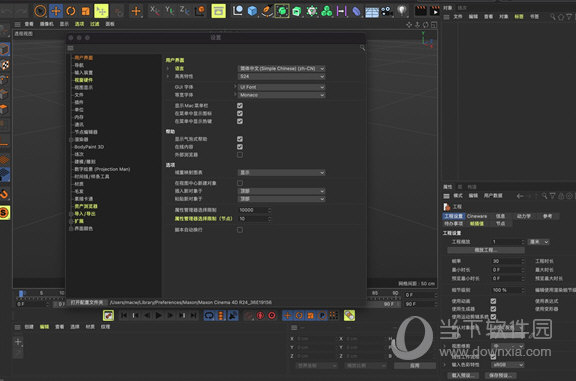
Task: Toggle '显示 Mac 菜单栏' checkbox
Action: tap(240, 105)
